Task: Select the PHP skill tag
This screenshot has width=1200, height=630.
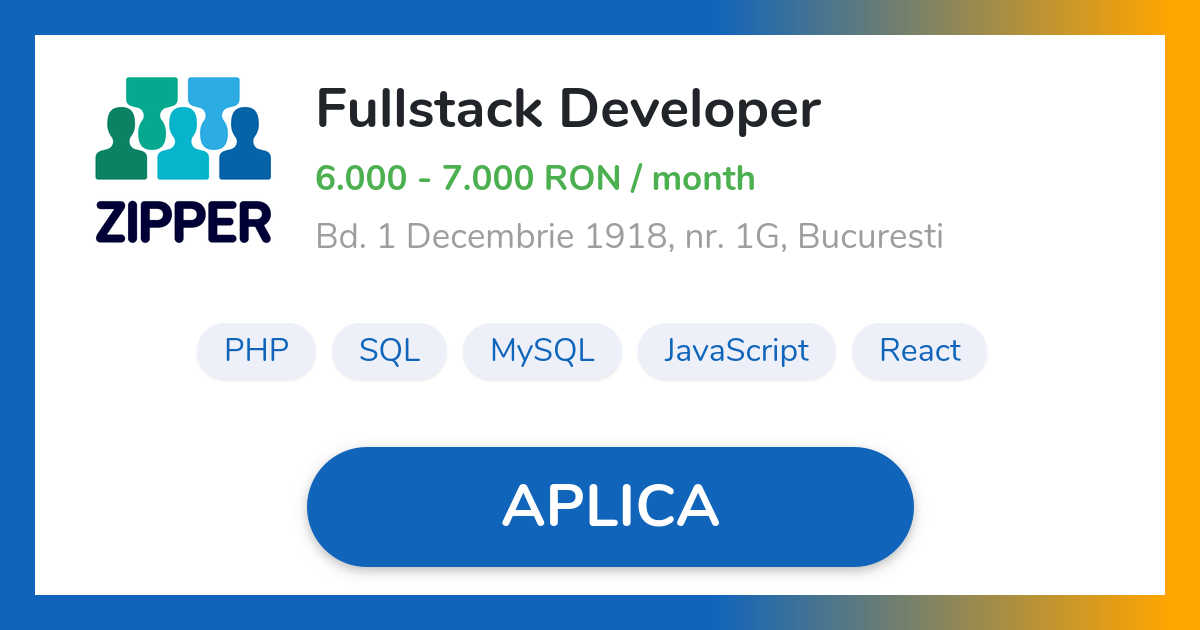Action: tap(256, 351)
